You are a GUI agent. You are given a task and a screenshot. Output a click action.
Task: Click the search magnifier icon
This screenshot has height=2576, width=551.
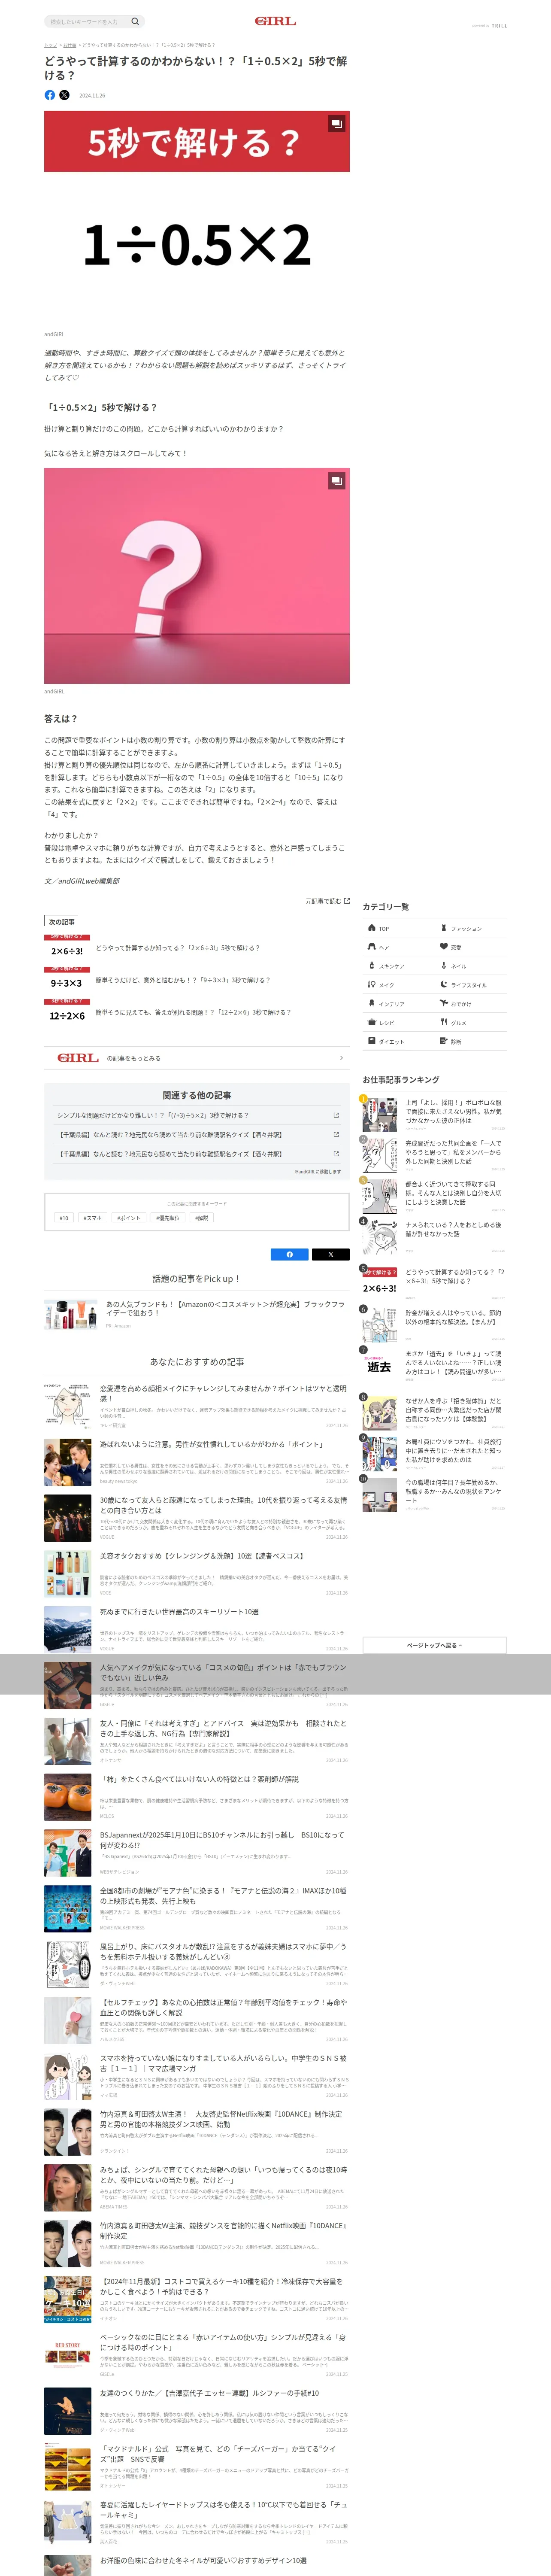pyautogui.click(x=135, y=21)
